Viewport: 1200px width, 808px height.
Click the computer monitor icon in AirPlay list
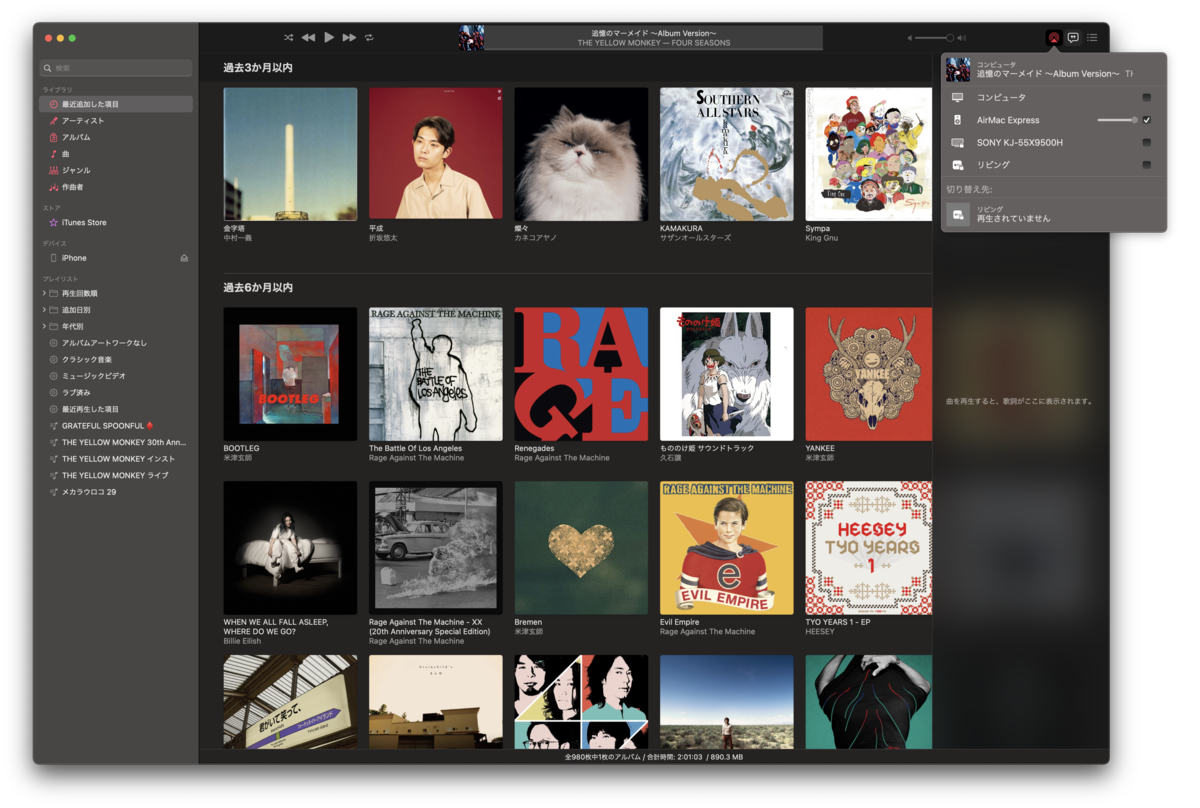coord(958,97)
